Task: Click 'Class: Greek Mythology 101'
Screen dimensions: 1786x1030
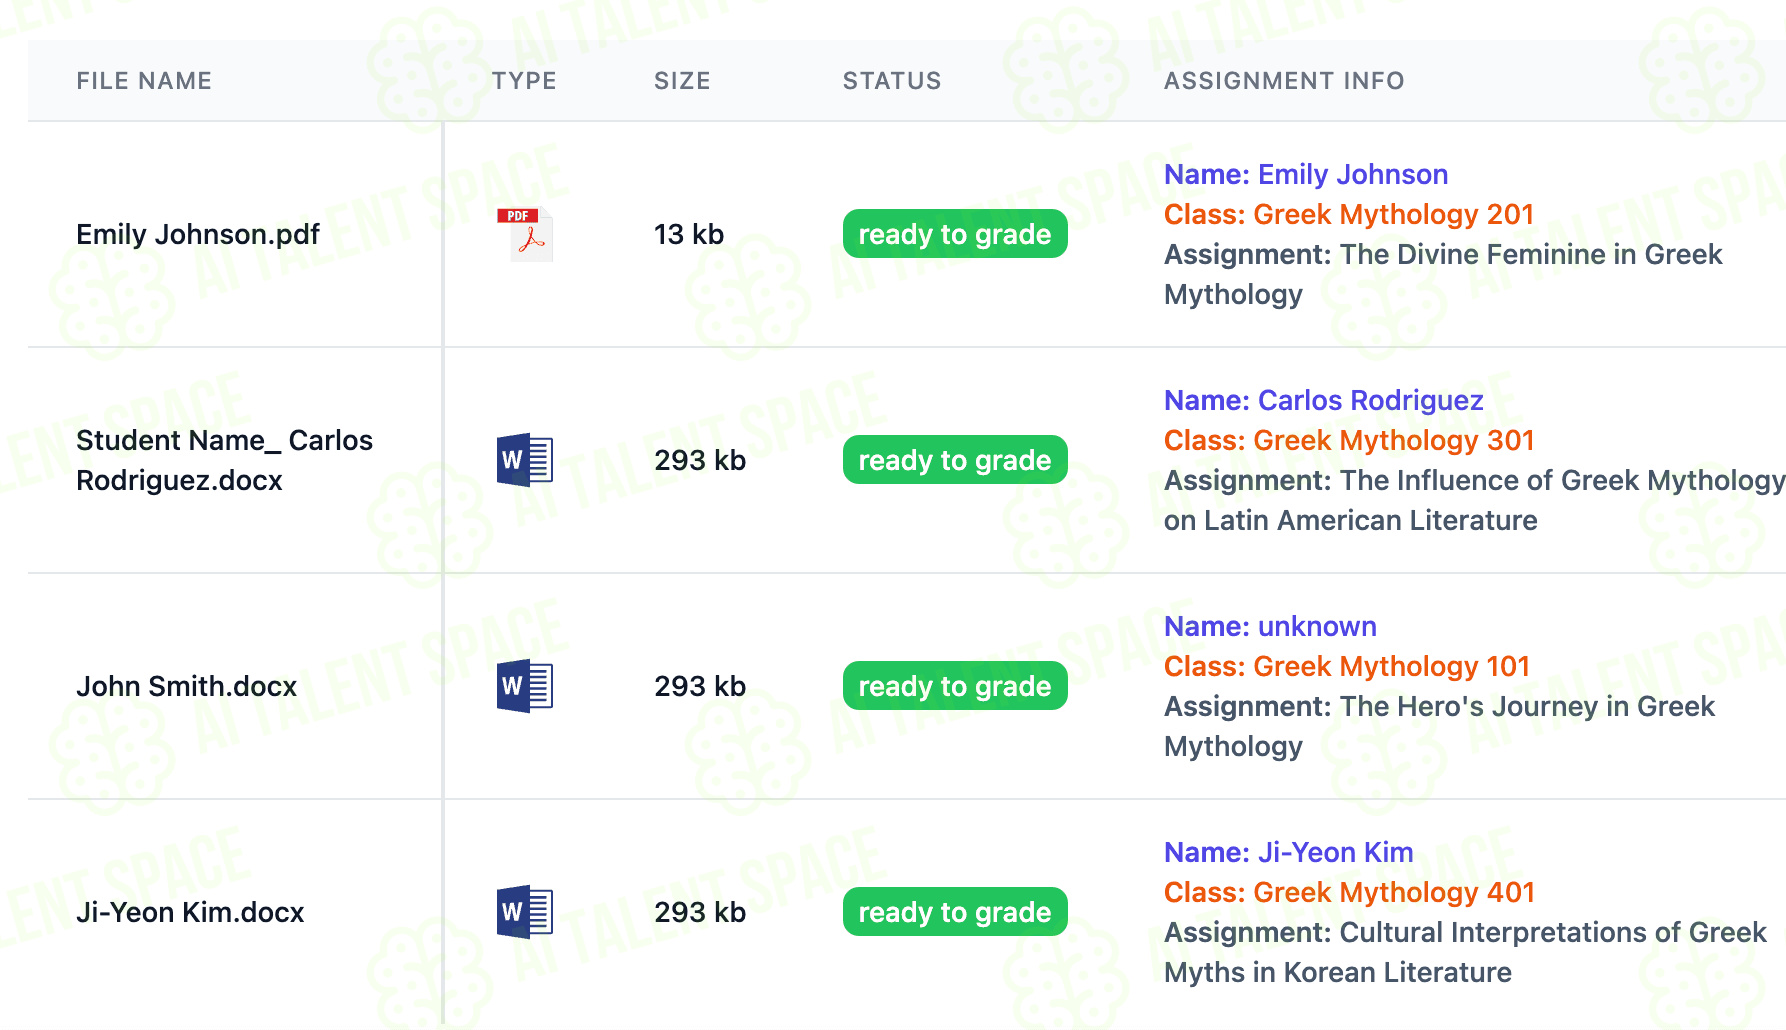Action: (x=1347, y=666)
